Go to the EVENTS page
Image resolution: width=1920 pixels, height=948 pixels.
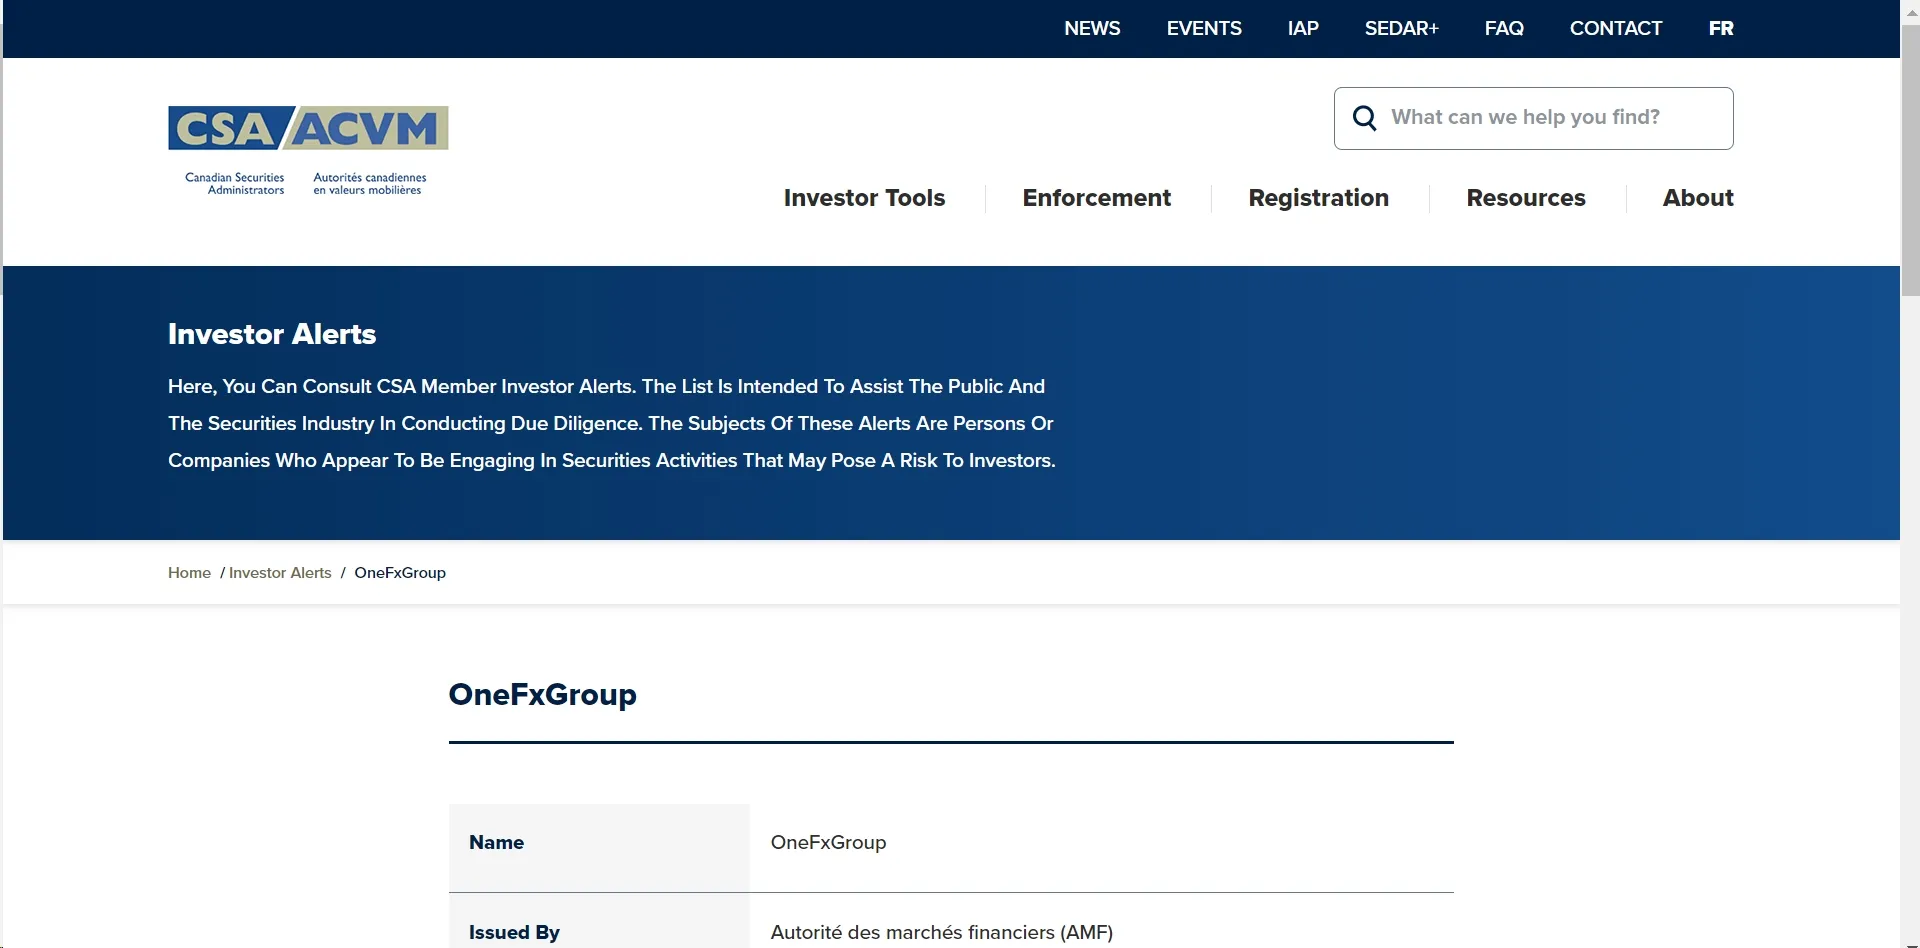tap(1204, 28)
